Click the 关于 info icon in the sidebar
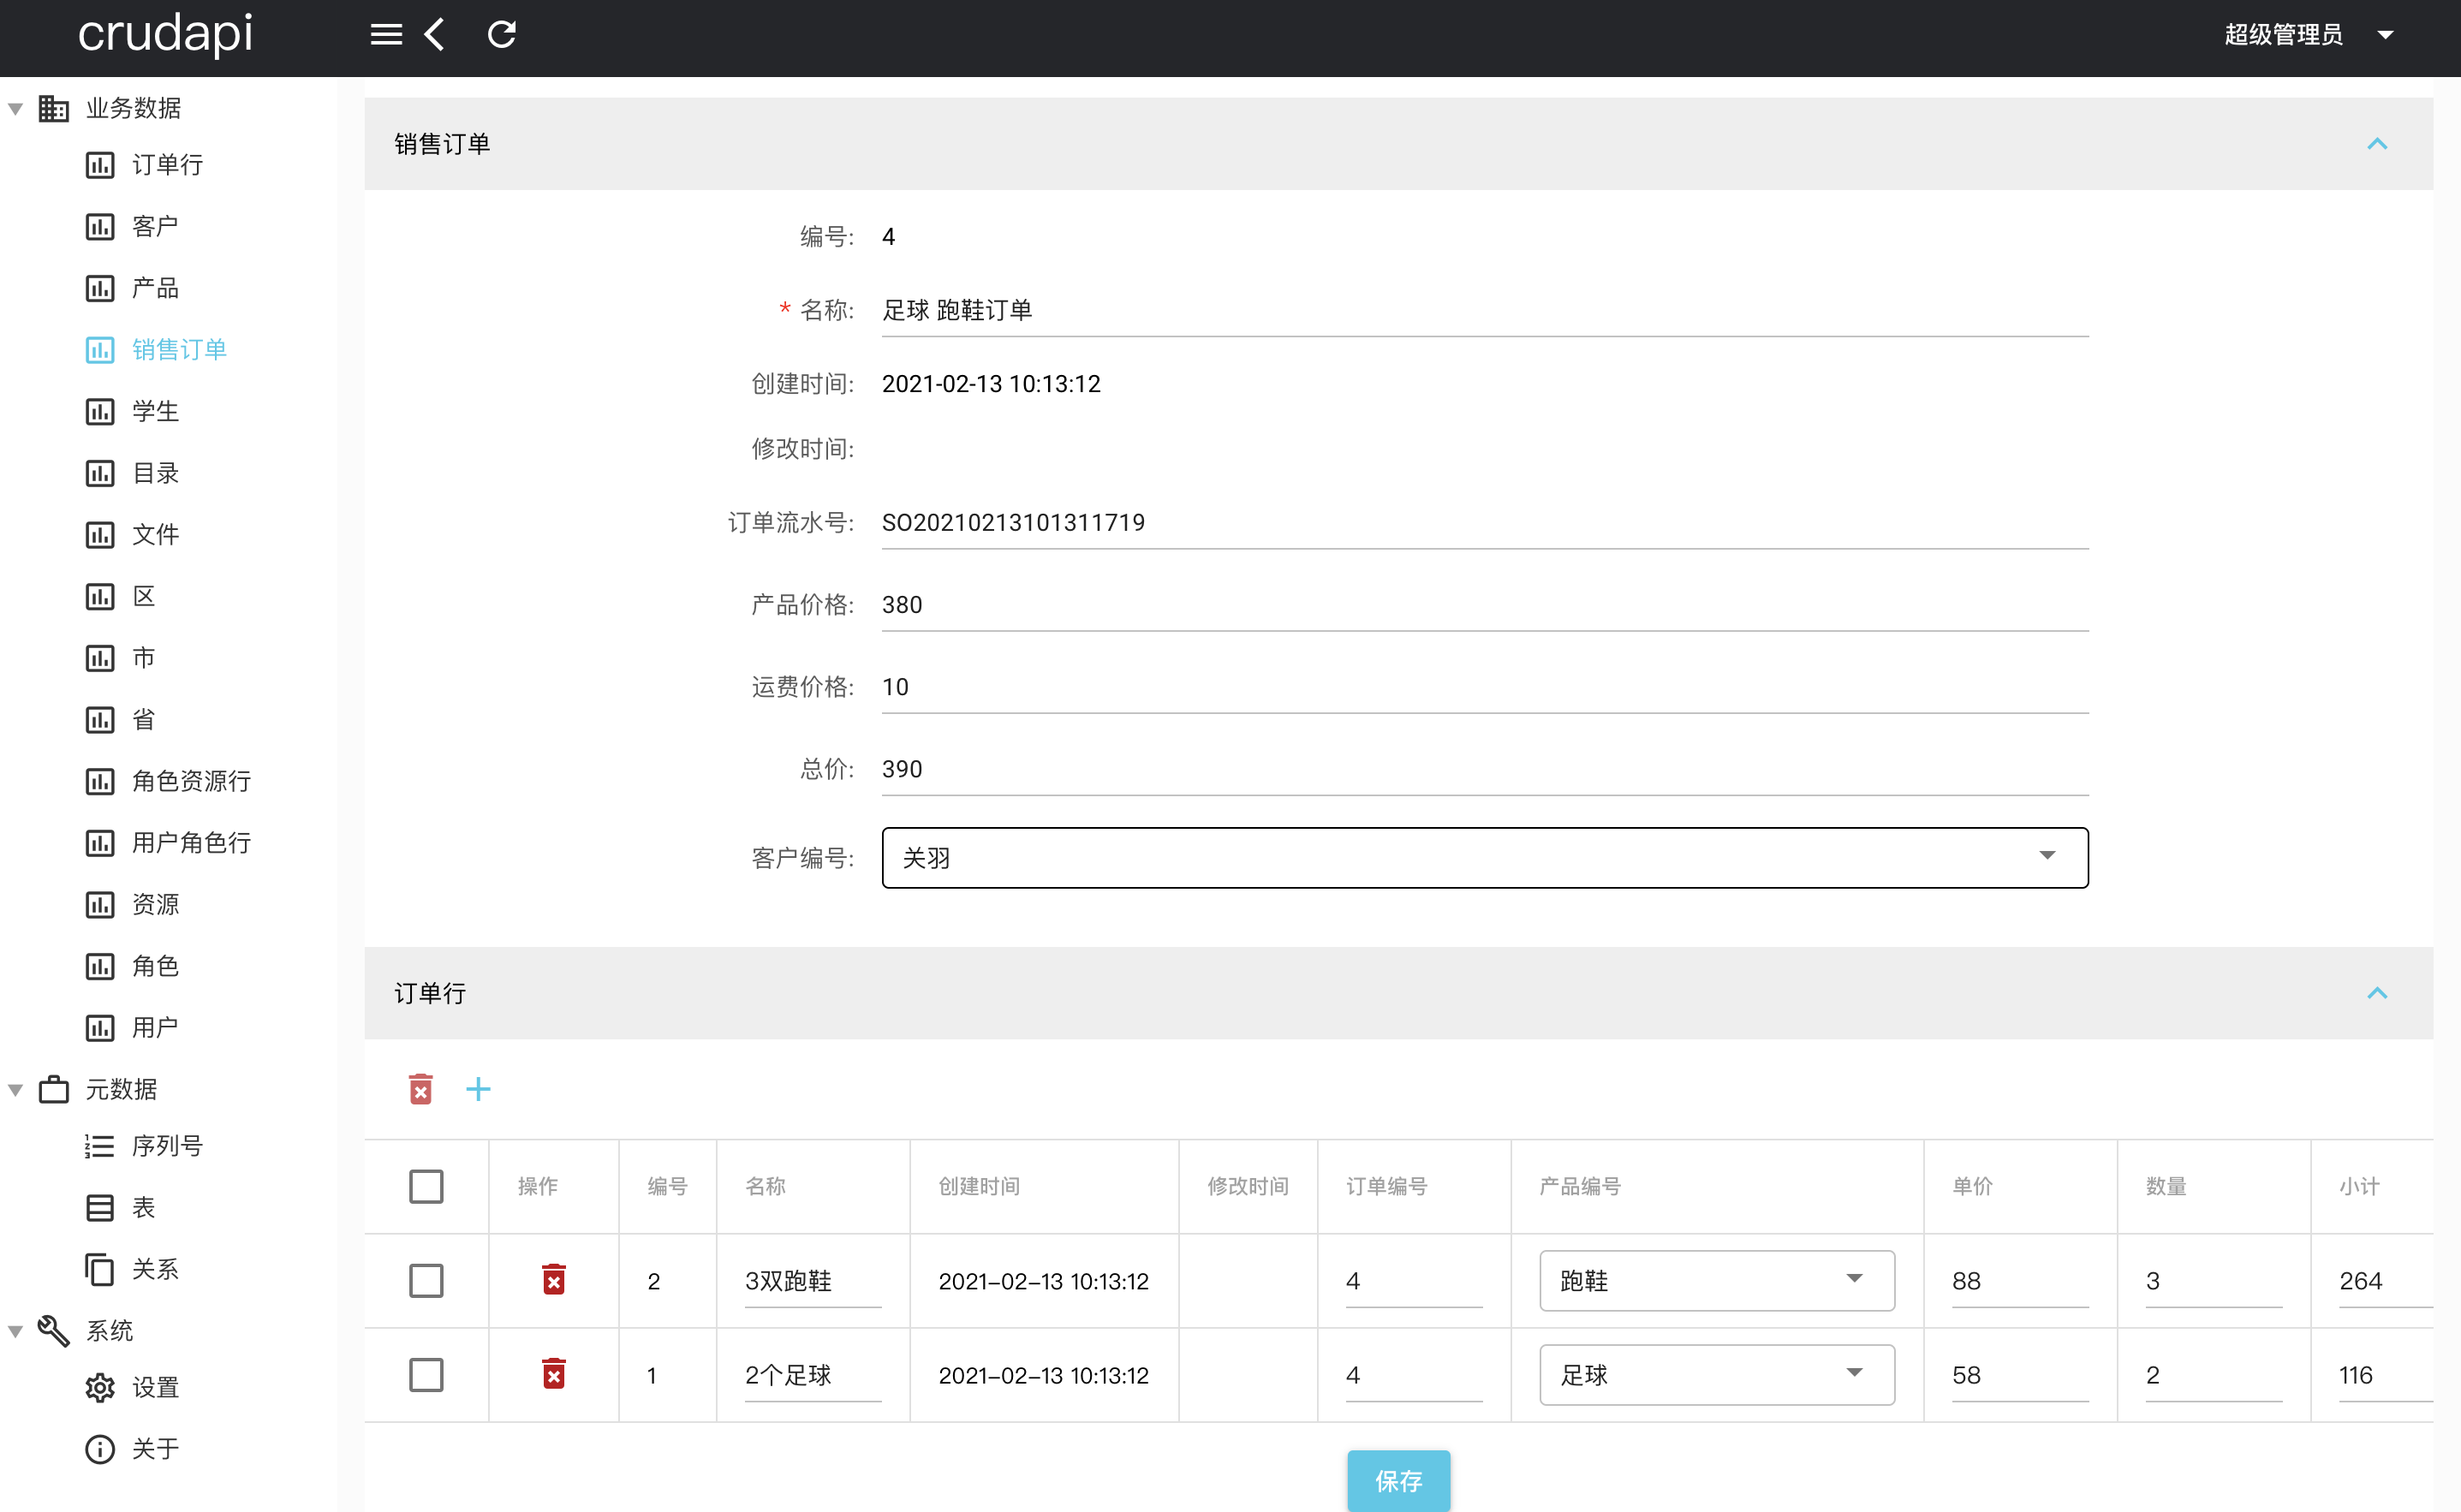The width and height of the screenshot is (2461, 1512). point(100,1449)
